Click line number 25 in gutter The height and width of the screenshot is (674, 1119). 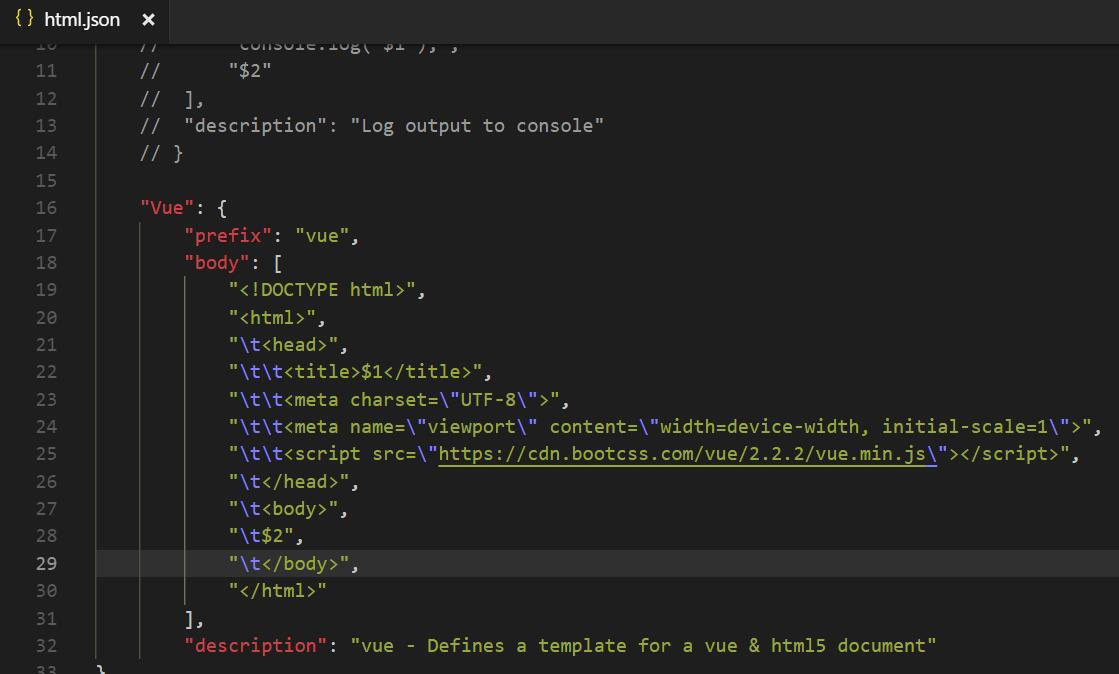(46, 454)
